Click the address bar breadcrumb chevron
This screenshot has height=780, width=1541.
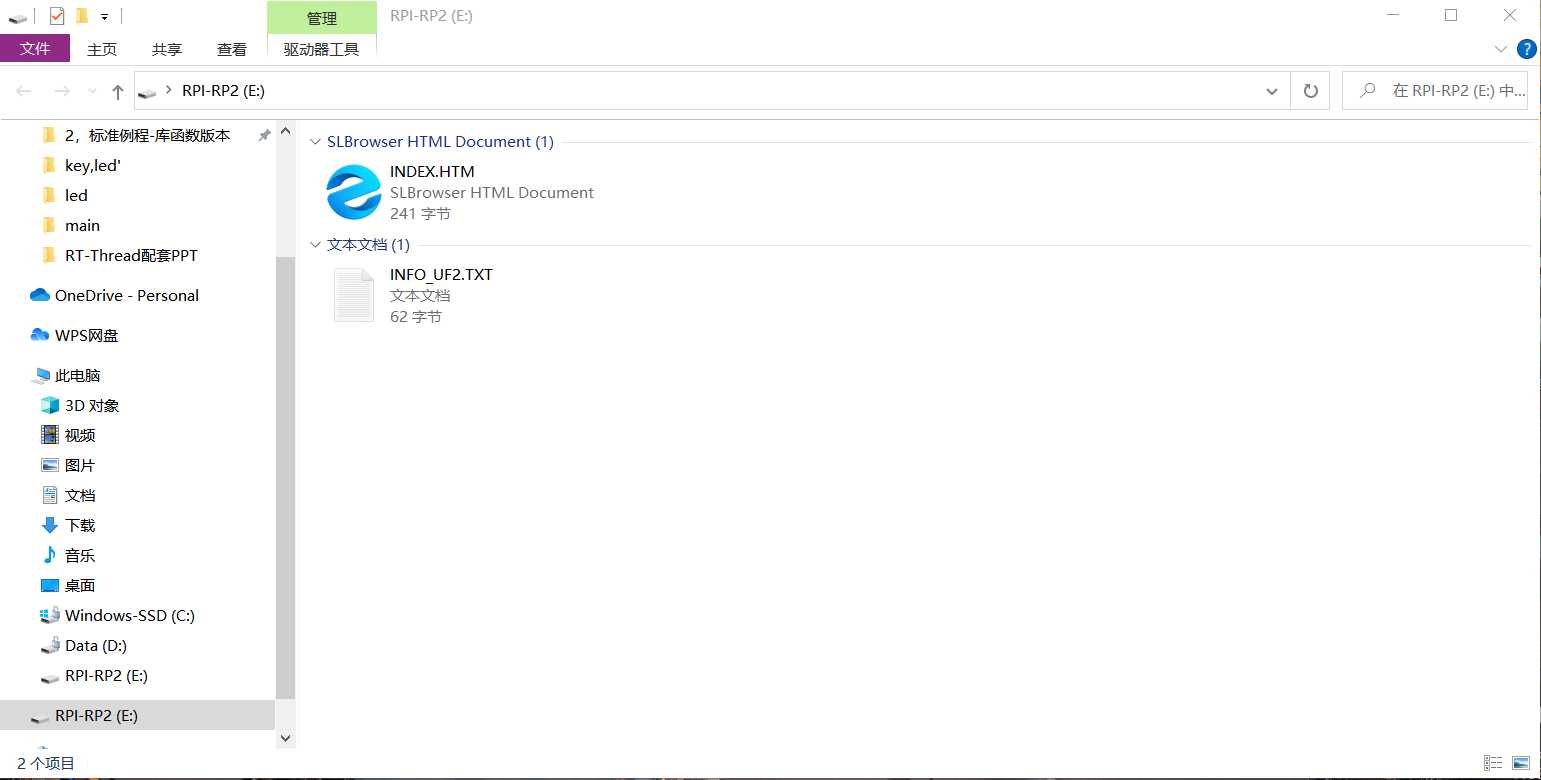pos(169,91)
